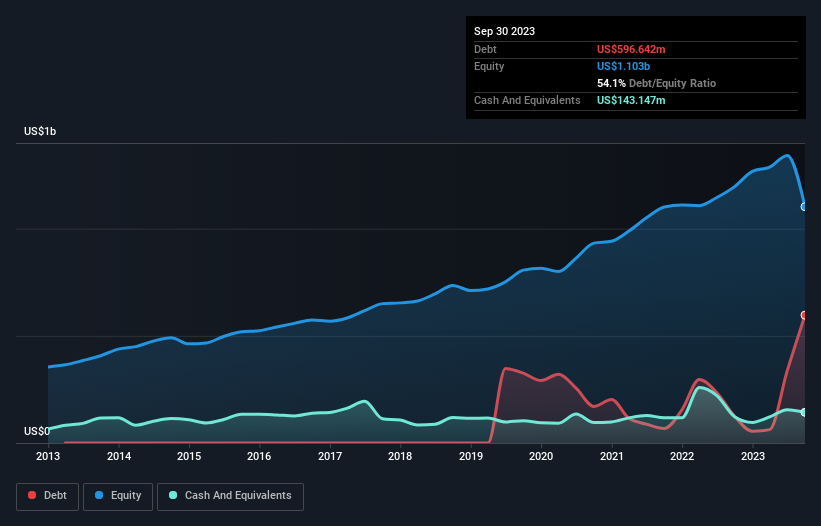Toggle the Cash And Equivalents legend button
The height and width of the screenshot is (526, 821).
coord(230,496)
